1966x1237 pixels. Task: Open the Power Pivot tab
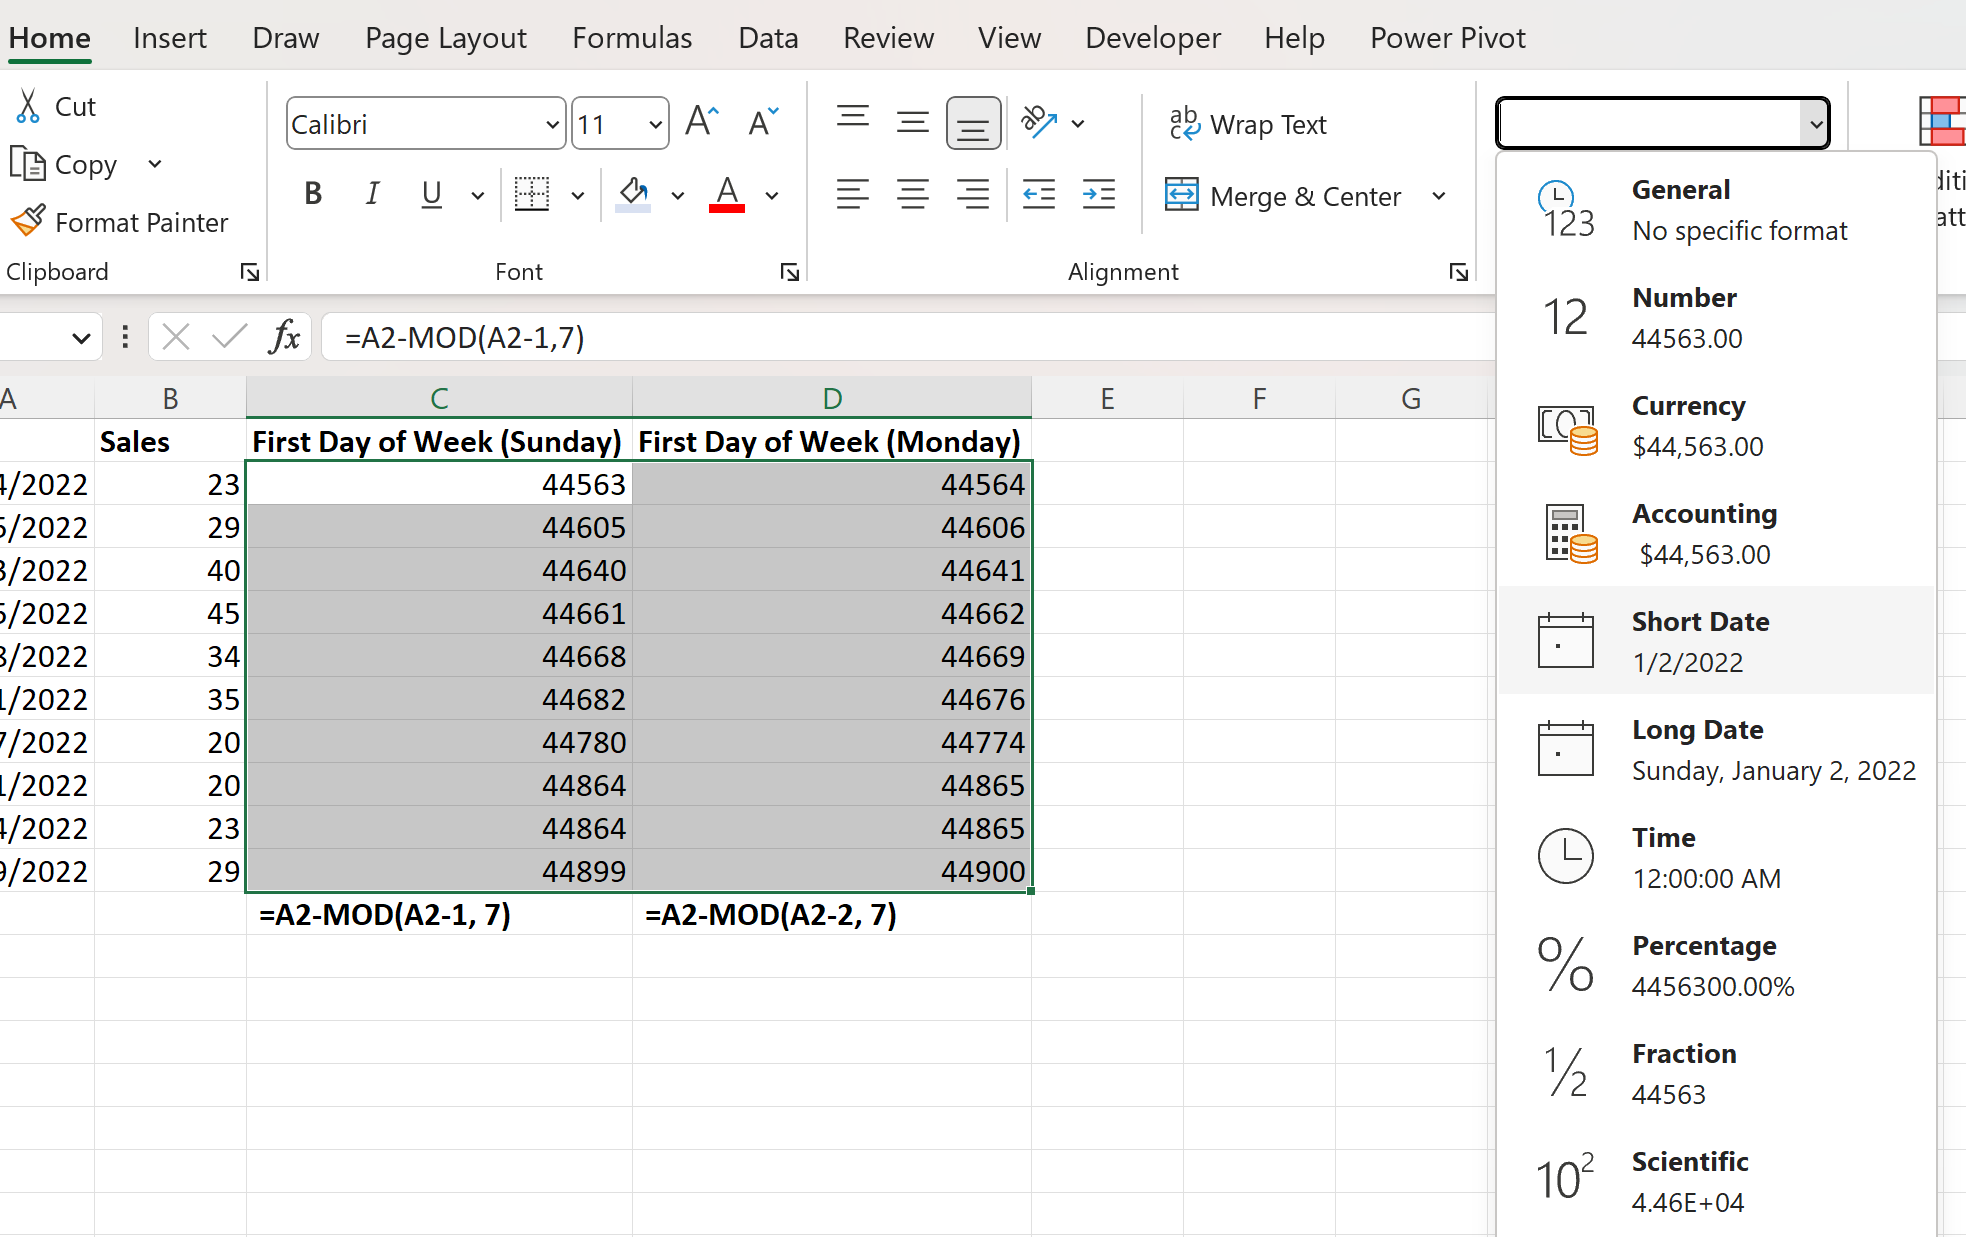click(1447, 37)
